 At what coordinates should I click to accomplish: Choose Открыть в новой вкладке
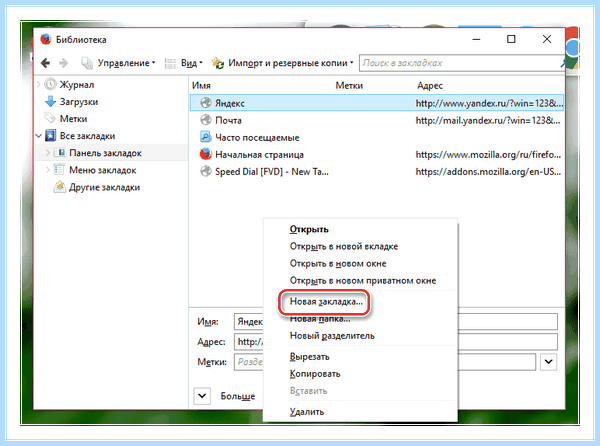pyautogui.click(x=344, y=246)
